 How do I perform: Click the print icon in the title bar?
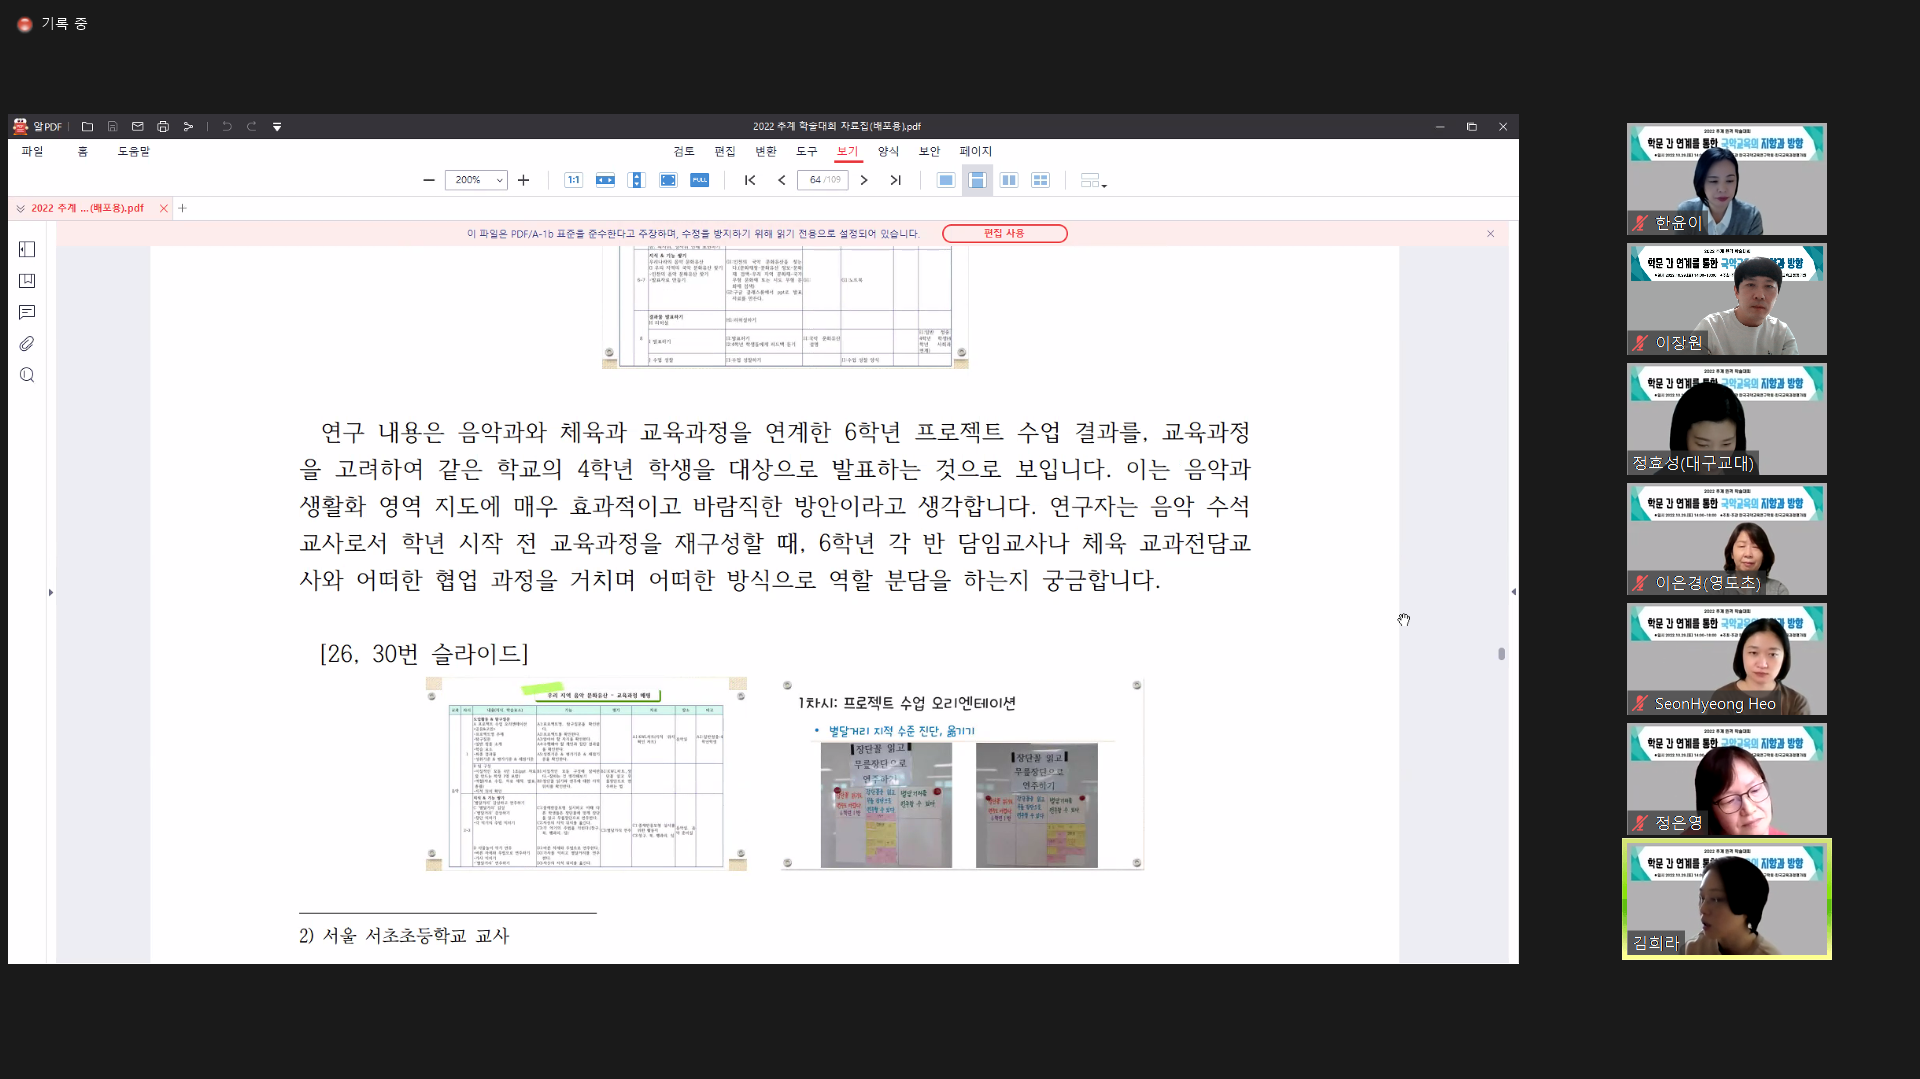(x=163, y=127)
